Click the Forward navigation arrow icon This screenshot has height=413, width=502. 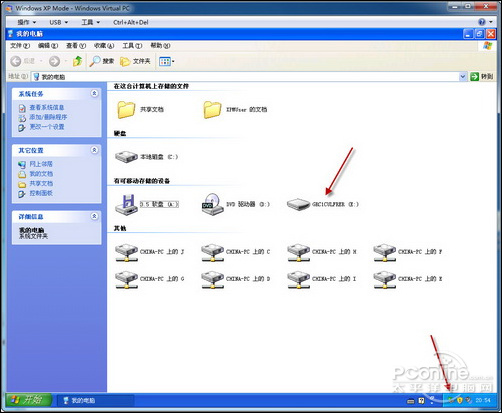(x=54, y=61)
